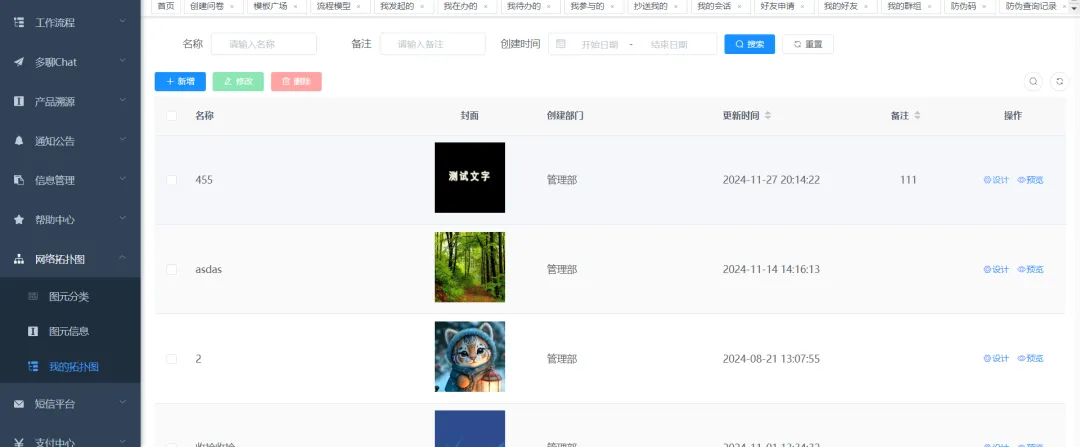Close the 防伪码 tab
The image size is (1080, 447).
(984, 6)
